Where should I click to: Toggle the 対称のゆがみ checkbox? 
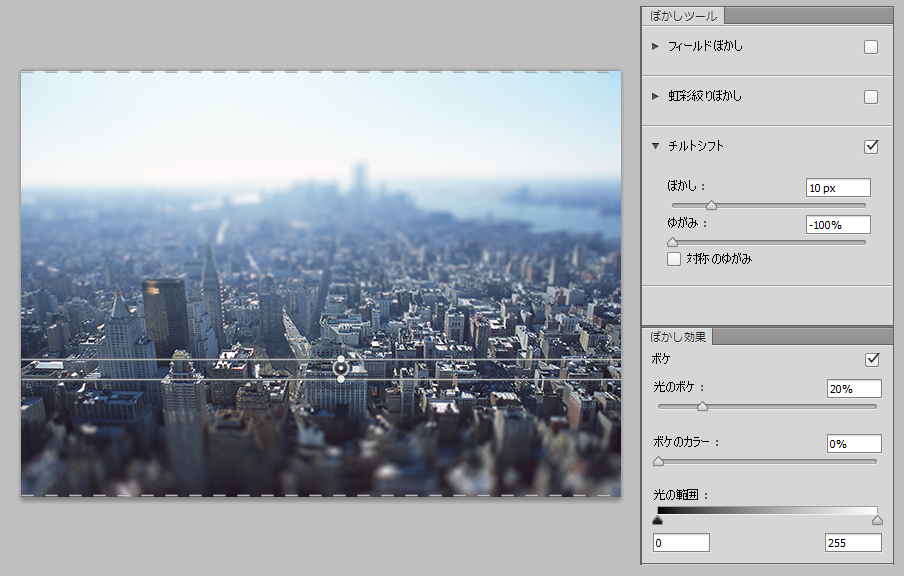click(x=674, y=259)
